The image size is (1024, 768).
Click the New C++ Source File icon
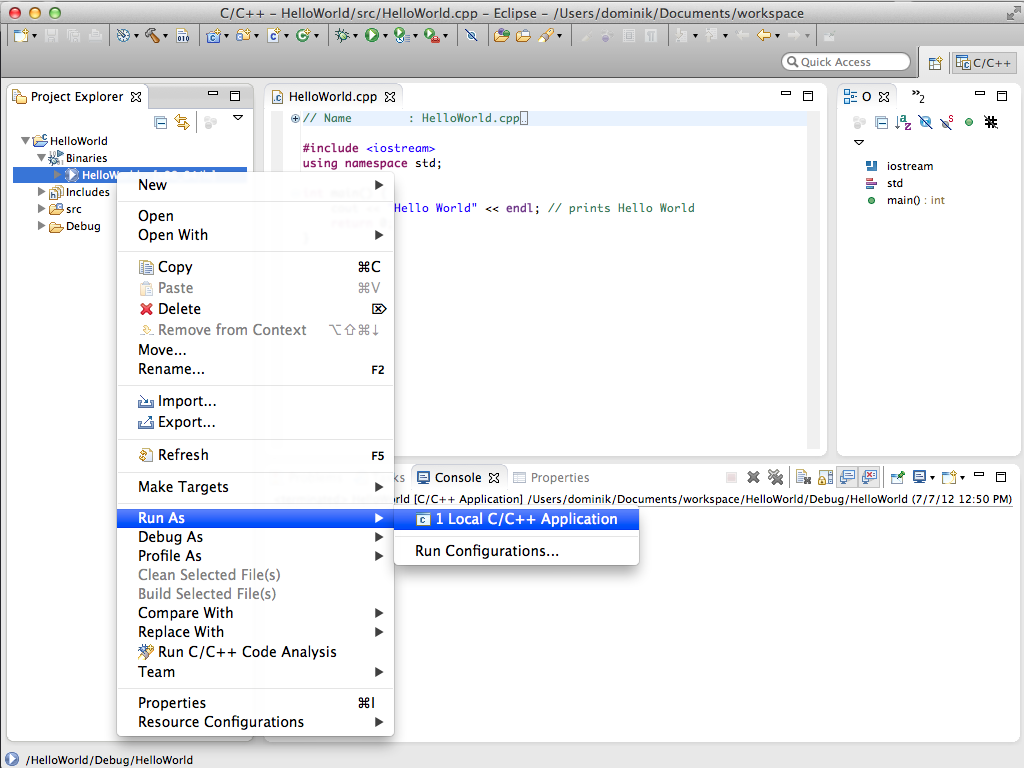click(x=274, y=35)
